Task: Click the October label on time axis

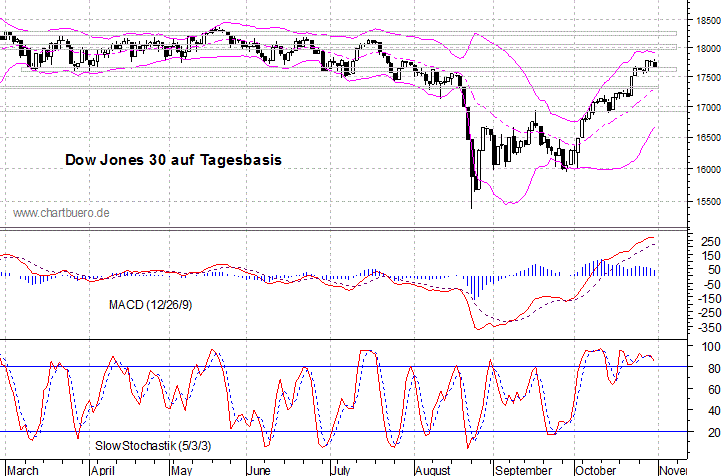Action: [x=595, y=470]
